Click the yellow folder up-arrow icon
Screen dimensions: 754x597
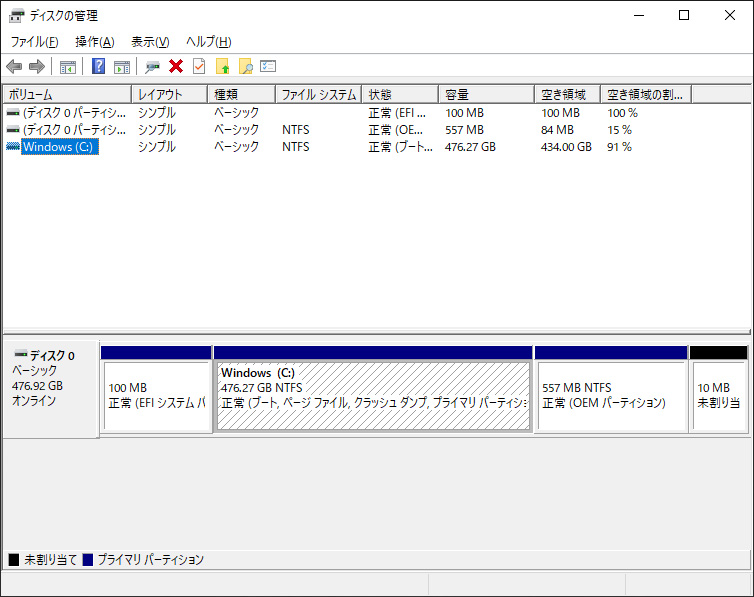pyautogui.click(x=223, y=66)
